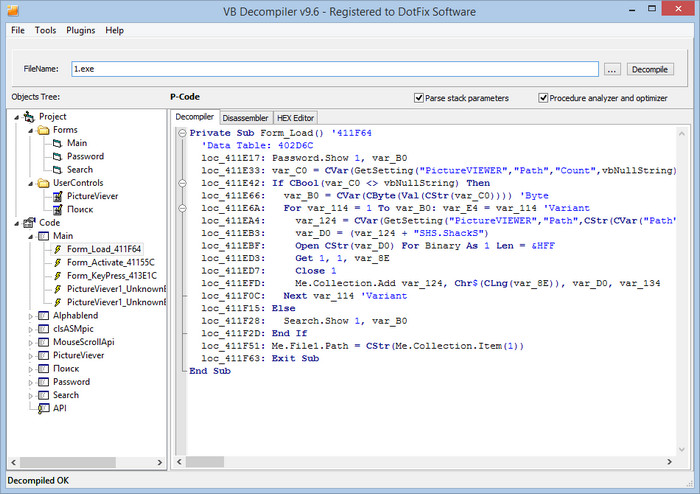Click the Form_KeyPress_413E1C lightning icon
The width and height of the screenshot is (700, 494).
coord(58,275)
